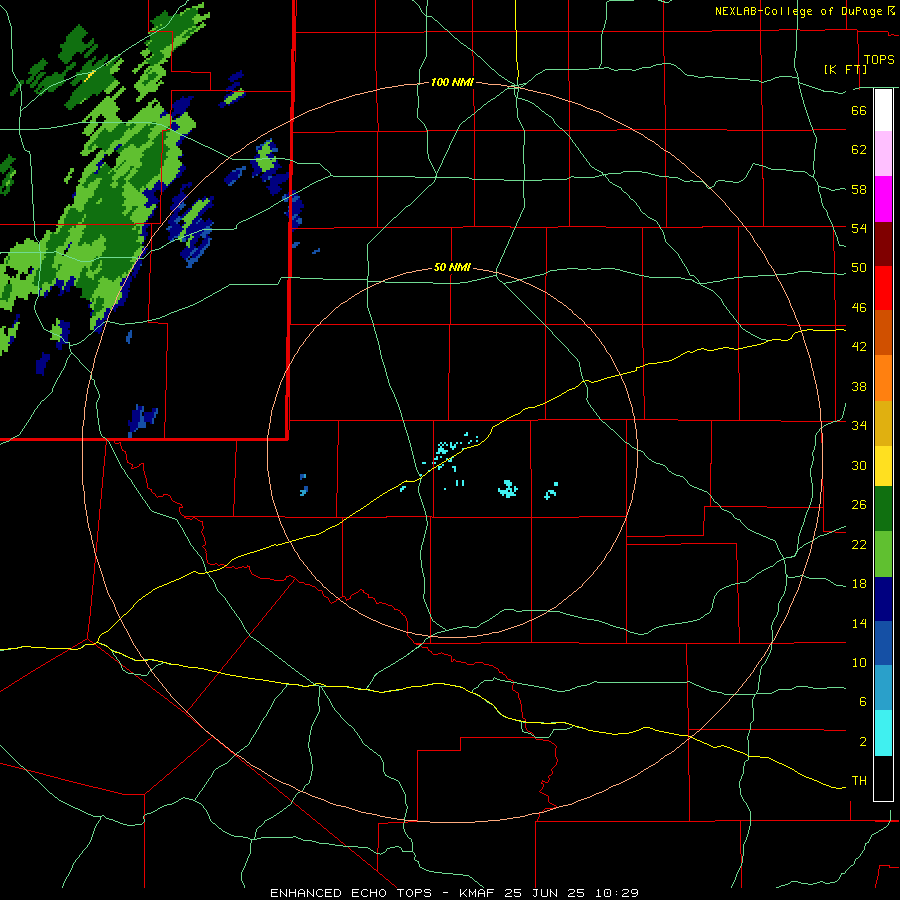The image size is (900, 900).
Task: Click the "100 NMI" range ring label
Action: click(x=452, y=83)
